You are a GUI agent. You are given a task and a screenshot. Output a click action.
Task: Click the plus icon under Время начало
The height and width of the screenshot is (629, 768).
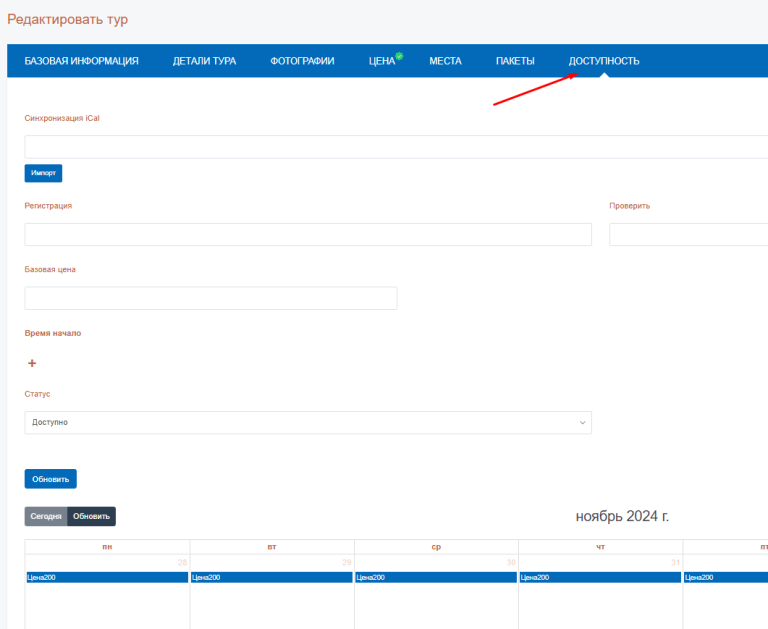tap(32, 364)
